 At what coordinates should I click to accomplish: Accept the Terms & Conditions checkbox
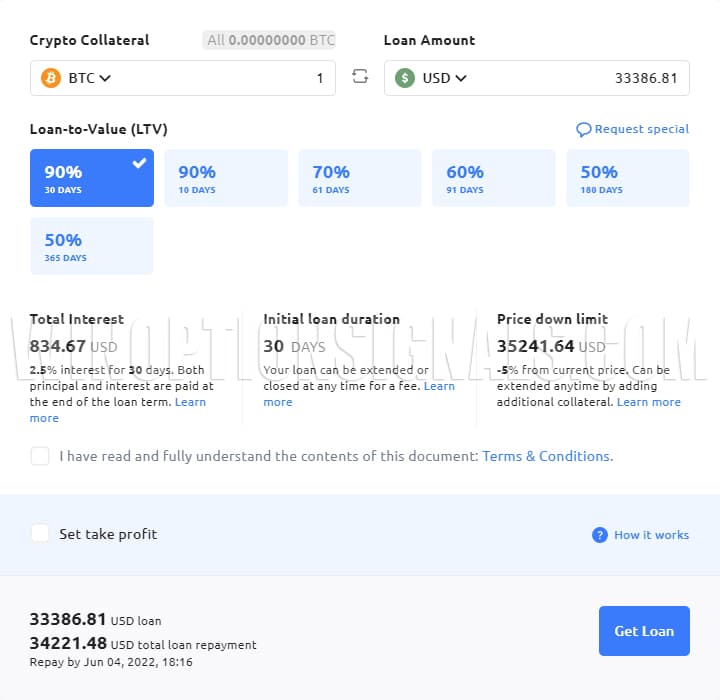(x=40, y=456)
